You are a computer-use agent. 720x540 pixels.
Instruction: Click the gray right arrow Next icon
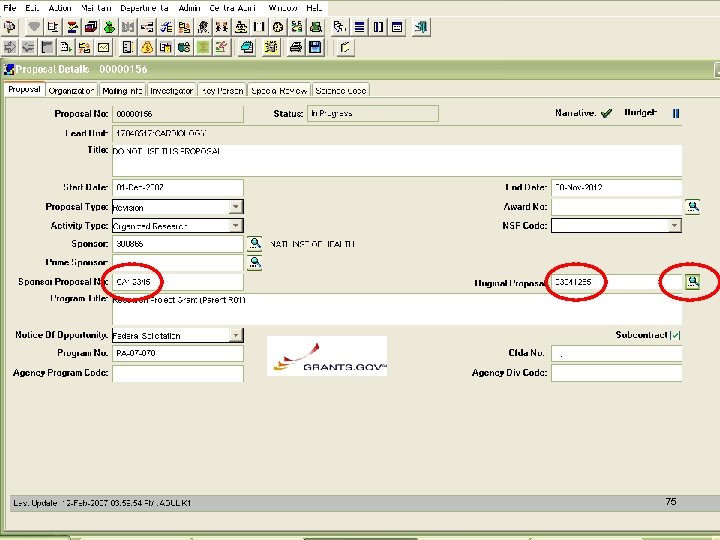pyautogui.click(x=10, y=47)
